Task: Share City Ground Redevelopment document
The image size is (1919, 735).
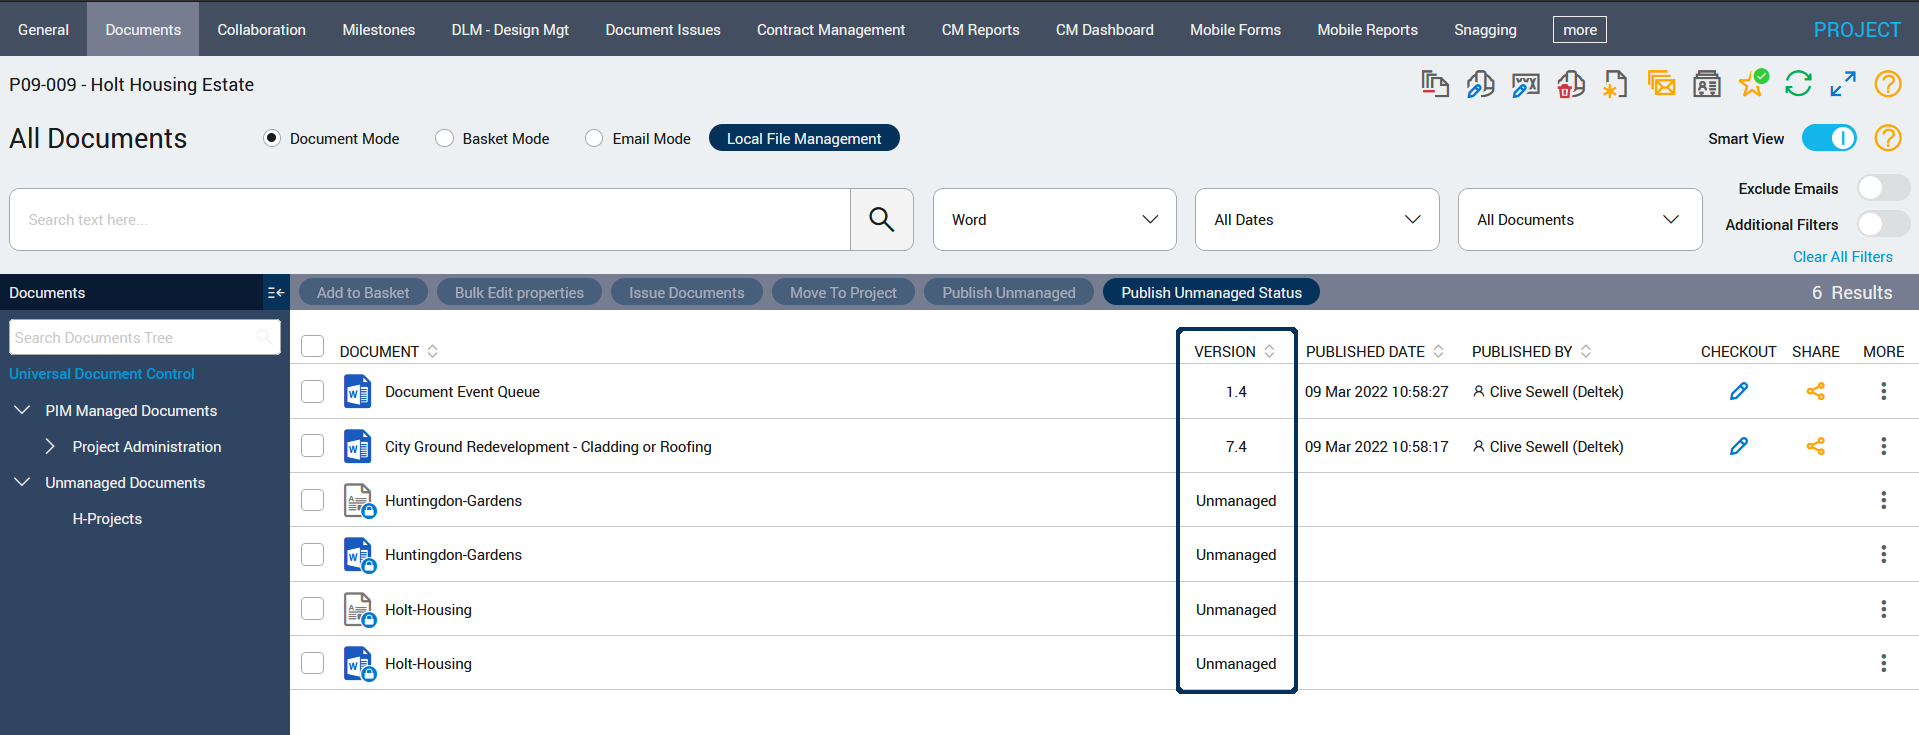Action: point(1815,446)
